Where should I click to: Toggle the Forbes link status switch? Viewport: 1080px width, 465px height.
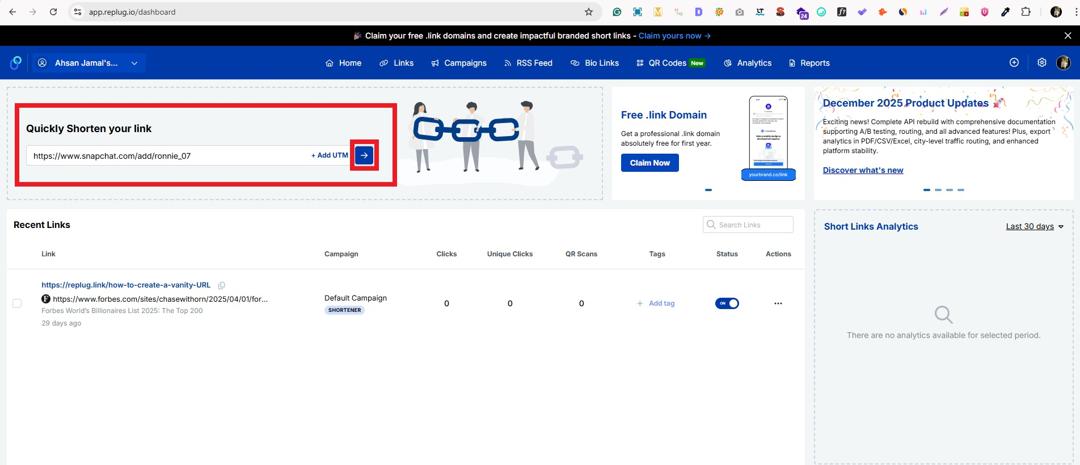[727, 303]
